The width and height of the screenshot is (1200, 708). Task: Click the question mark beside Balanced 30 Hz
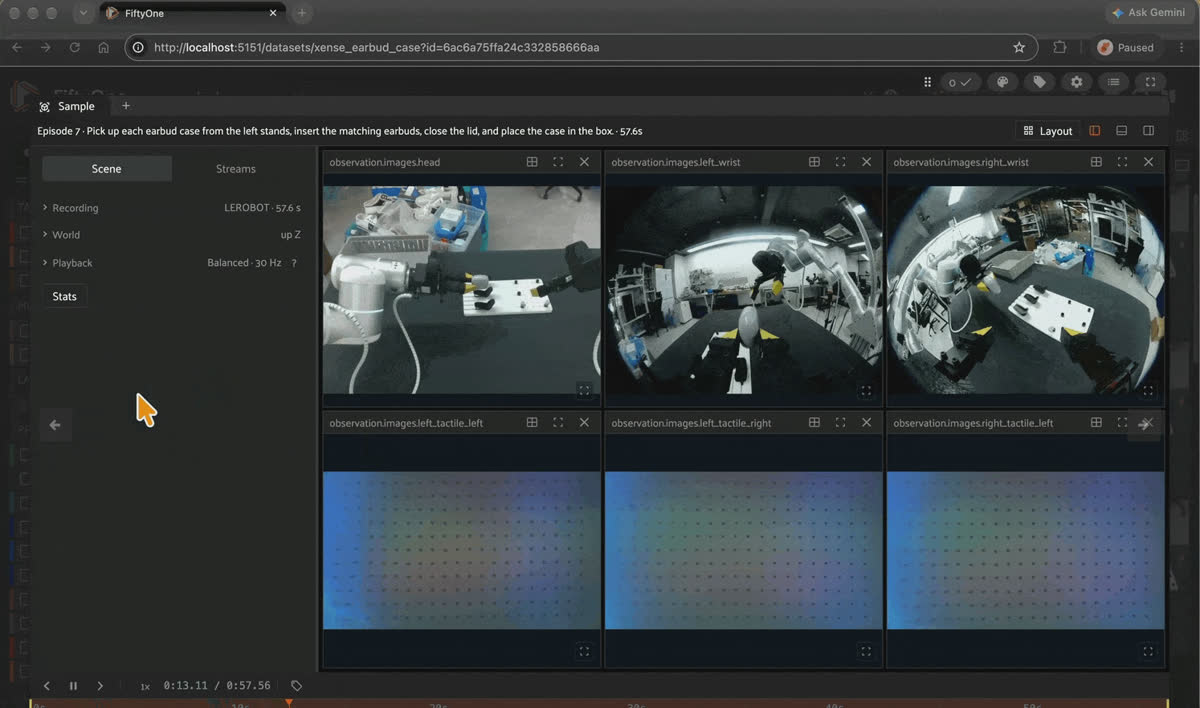coord(293,263)
